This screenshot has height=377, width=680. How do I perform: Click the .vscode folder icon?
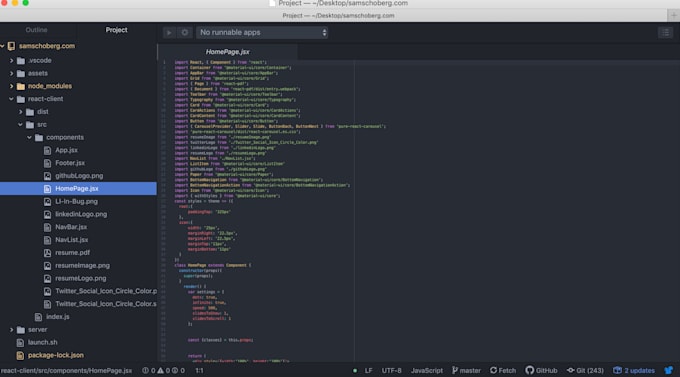20,61
